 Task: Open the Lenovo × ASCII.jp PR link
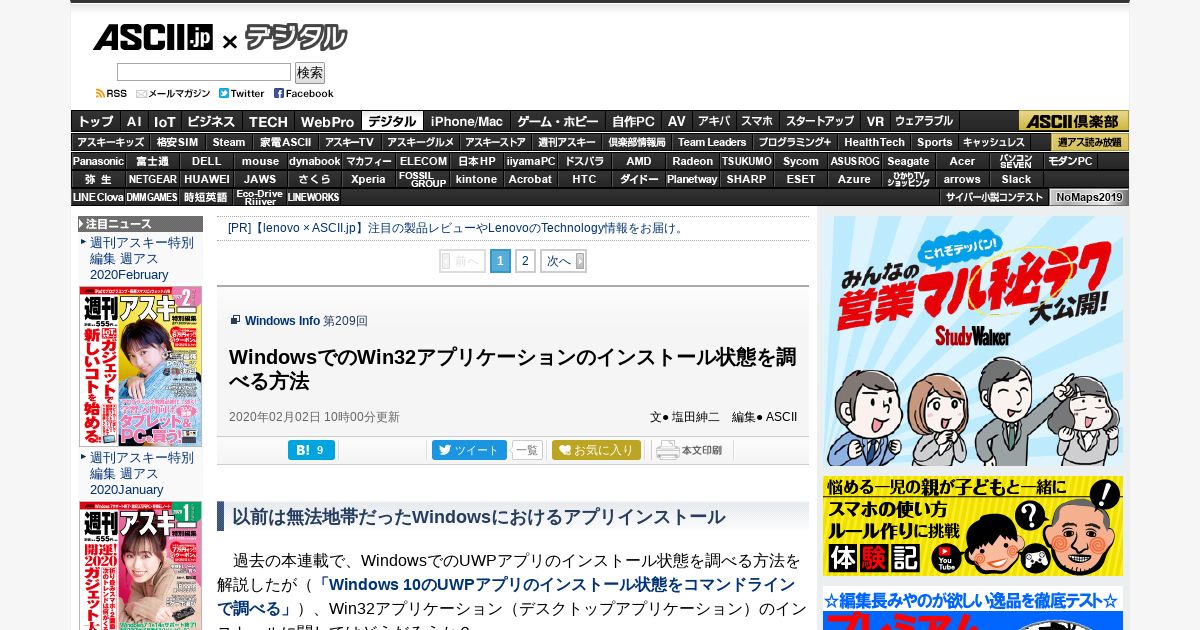click(456, 228)
